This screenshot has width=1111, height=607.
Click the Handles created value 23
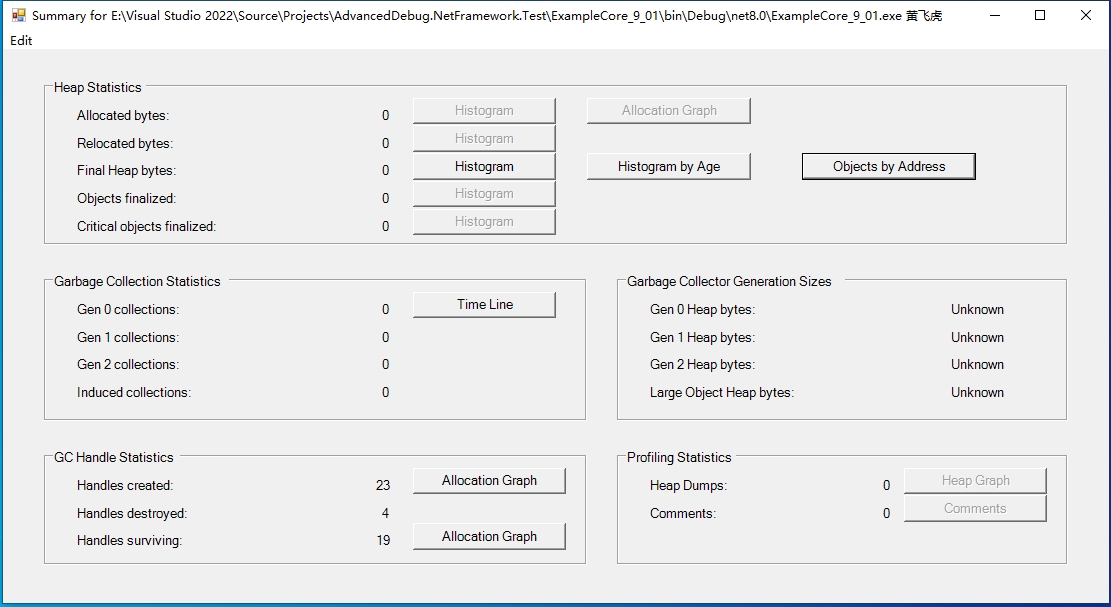coord(383,486)
